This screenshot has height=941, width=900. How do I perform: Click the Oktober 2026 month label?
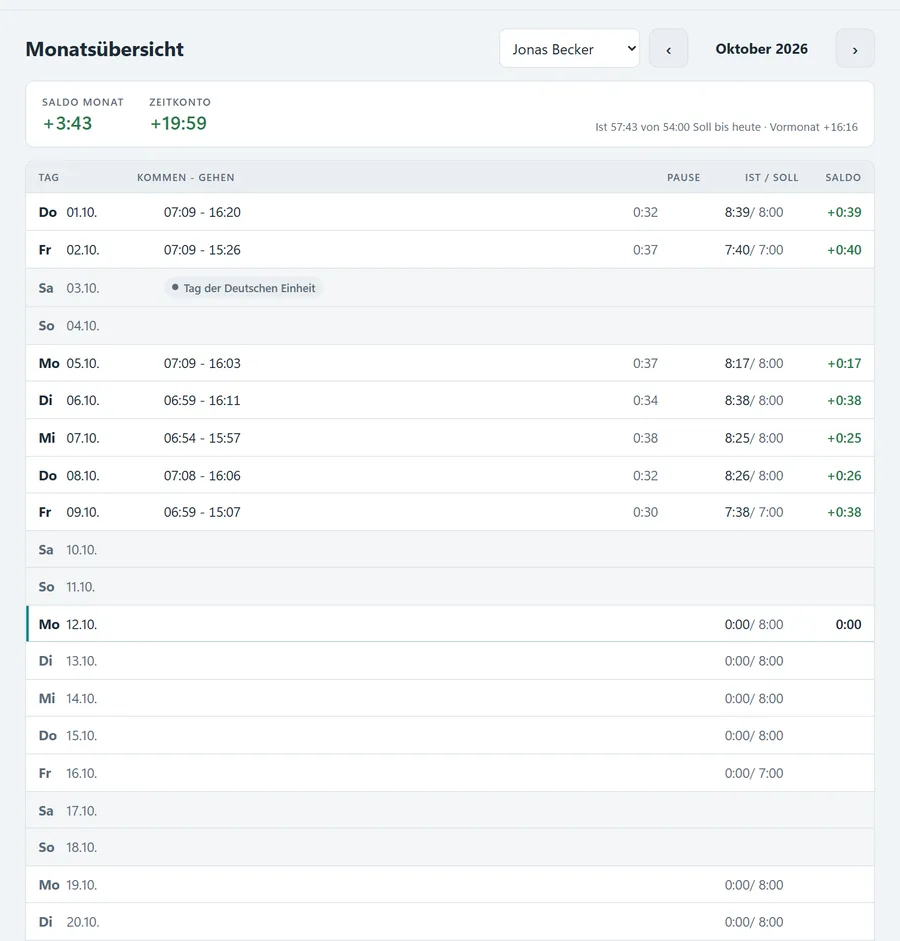(x=761, y=49)
